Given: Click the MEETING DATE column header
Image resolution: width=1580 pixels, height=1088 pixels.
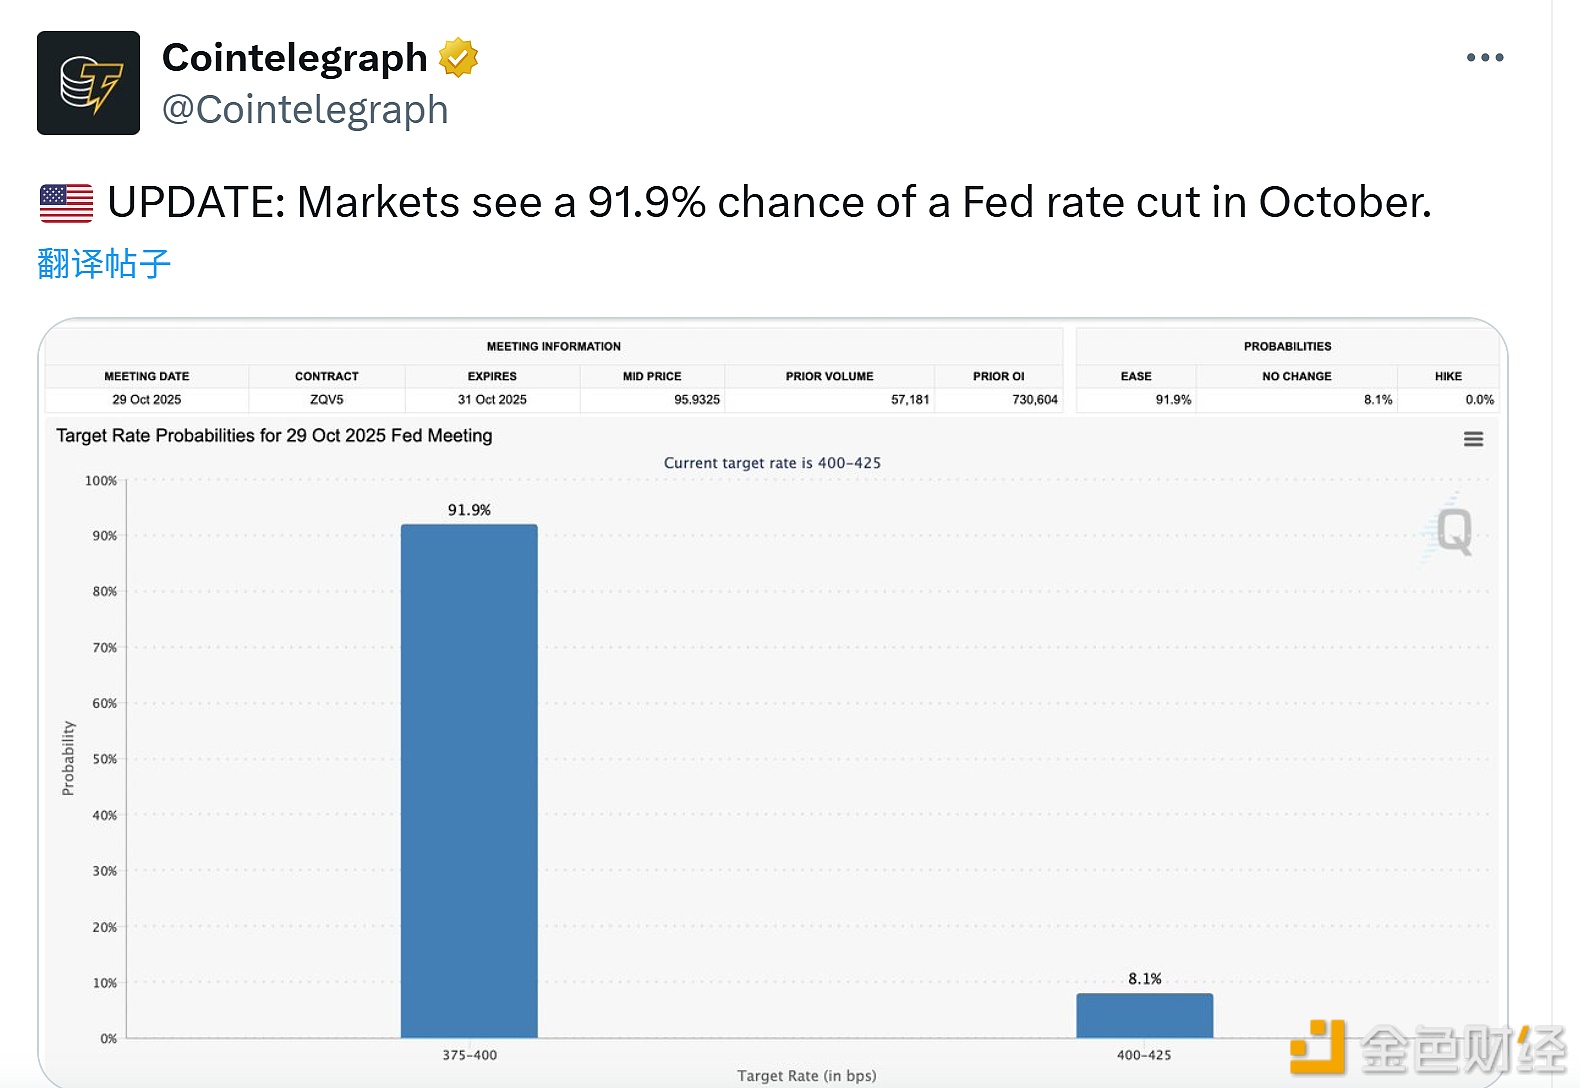Looking at the screenshot, I should coord(147,376).
